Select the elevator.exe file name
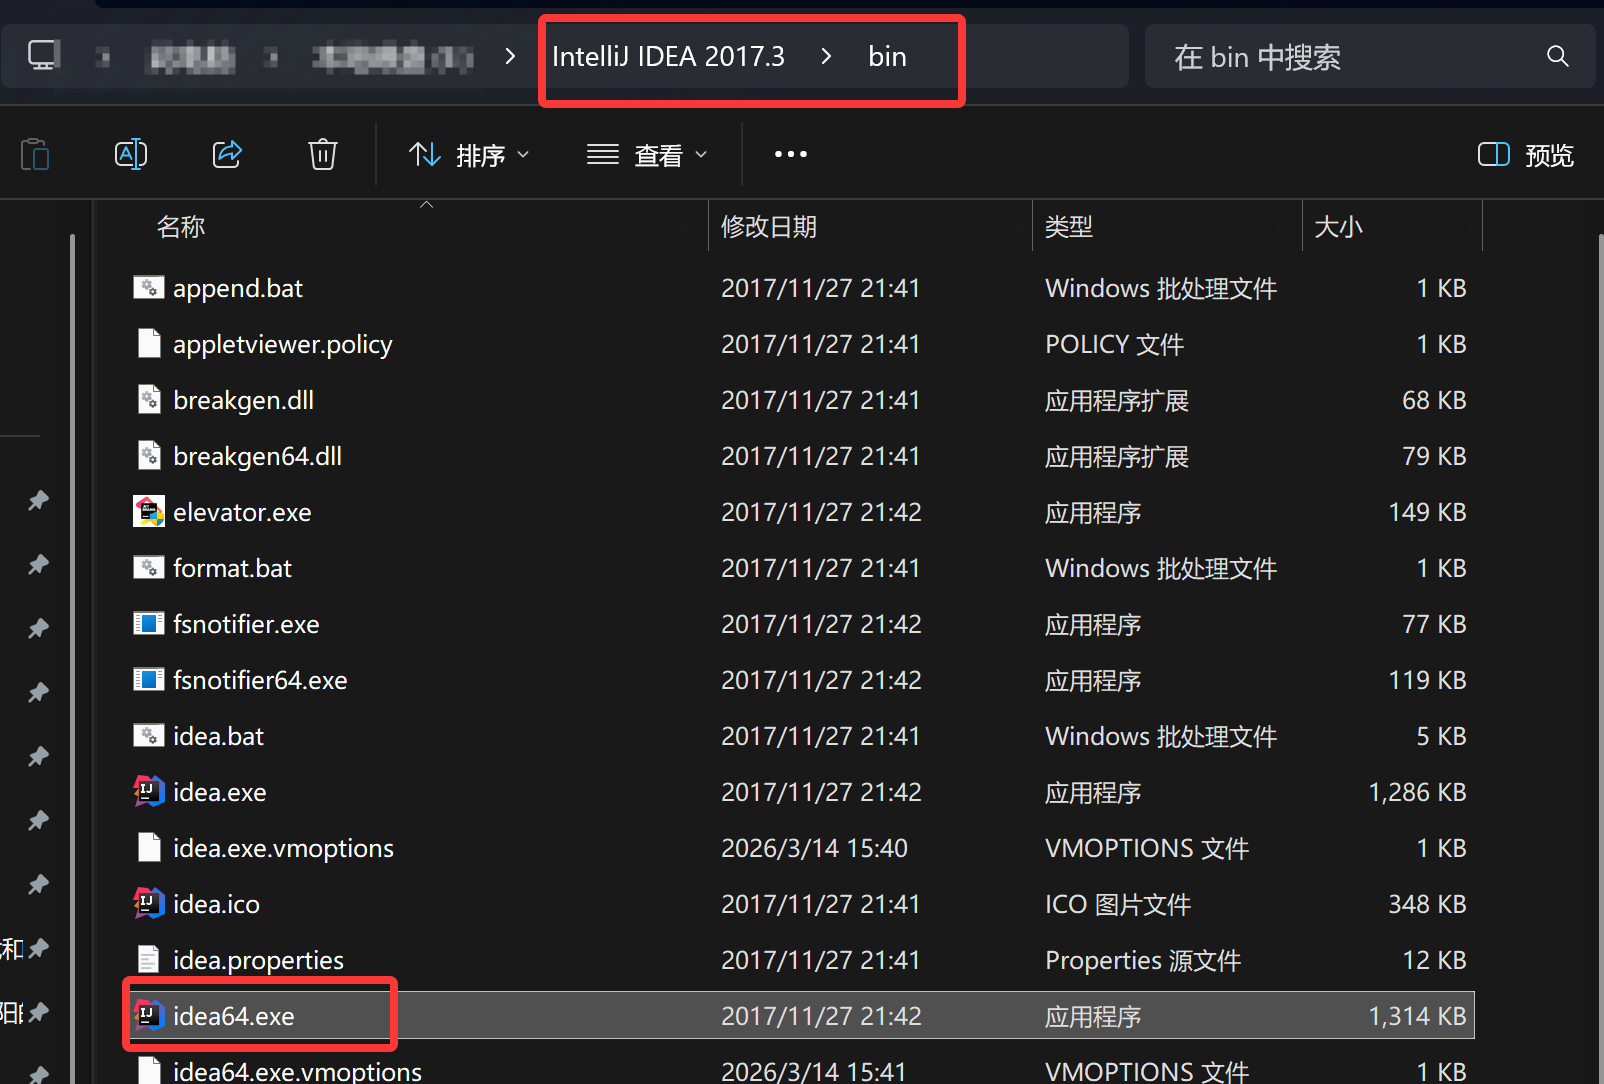The height and width of the screenshot is (1084, 1604). tap(242, 512)
